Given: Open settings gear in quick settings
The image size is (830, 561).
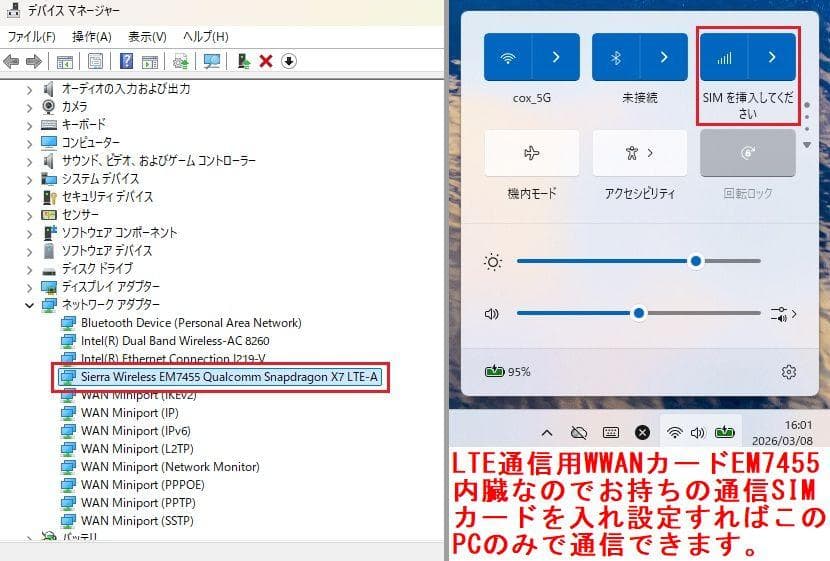Looking at the screenshot, I should (x=789, y=372).
